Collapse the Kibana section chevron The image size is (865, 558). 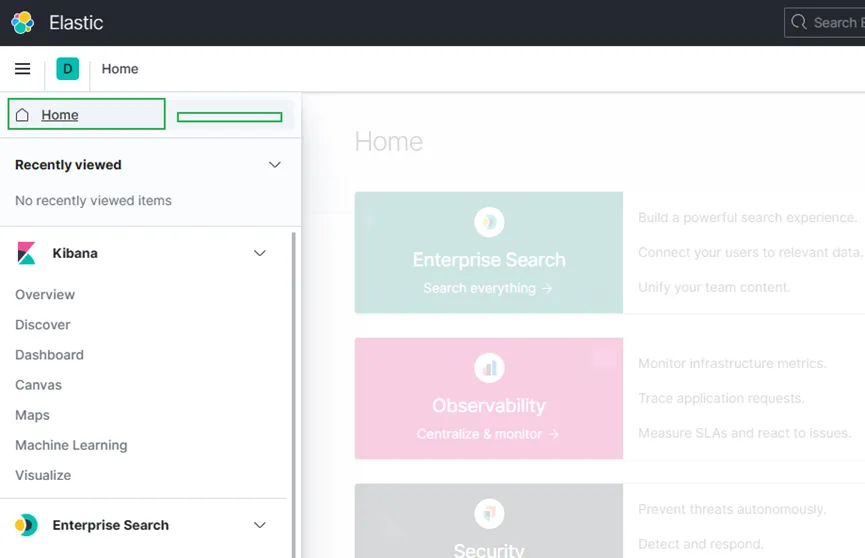(259, 253)
